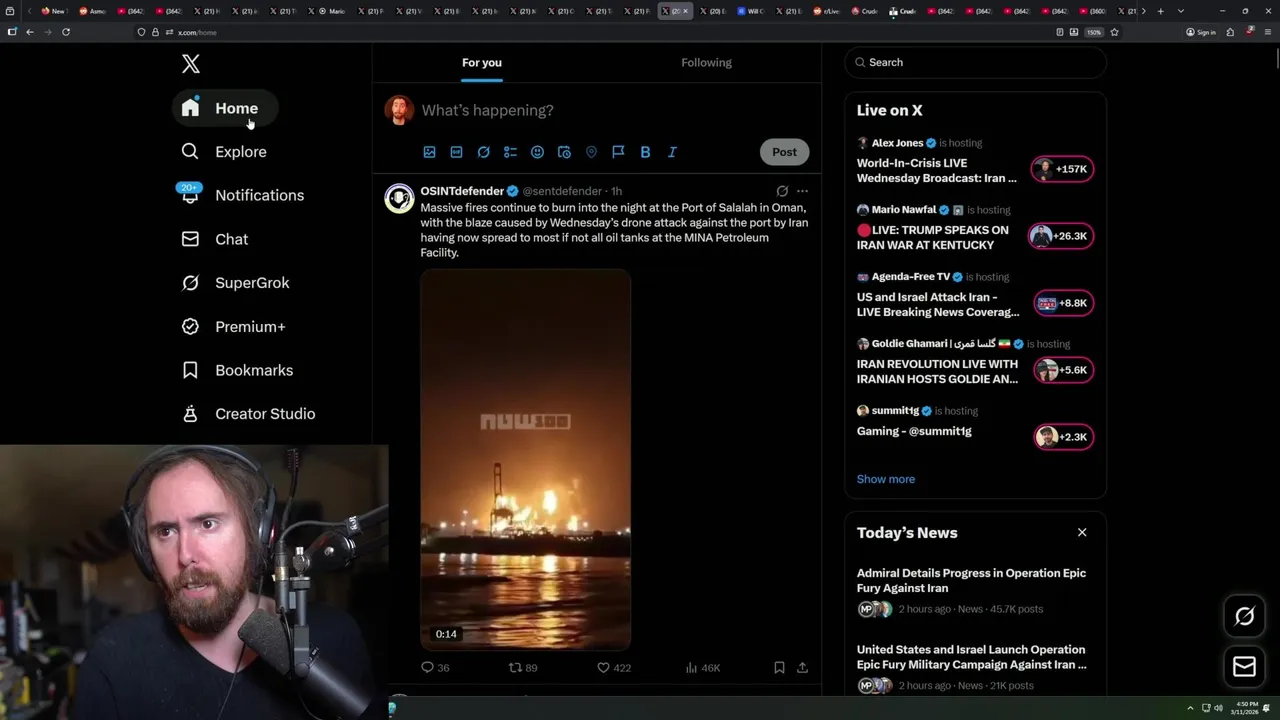Reload the page with refresh icon
The width and height of the screenshot is (1280, 720).
(x=66, y=32)
